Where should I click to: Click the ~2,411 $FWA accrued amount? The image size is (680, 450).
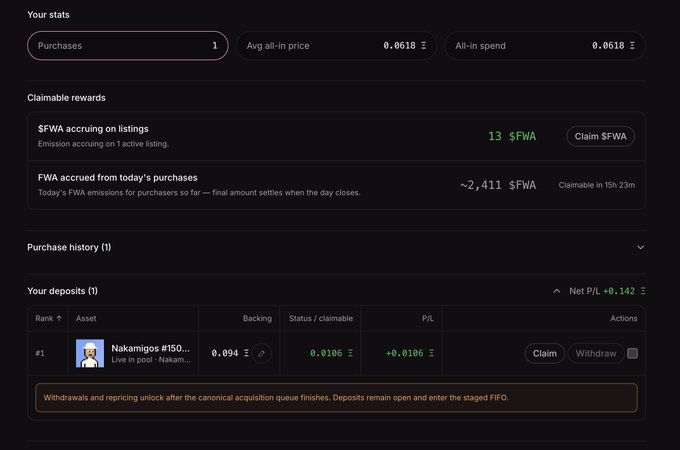coord(498,185)
